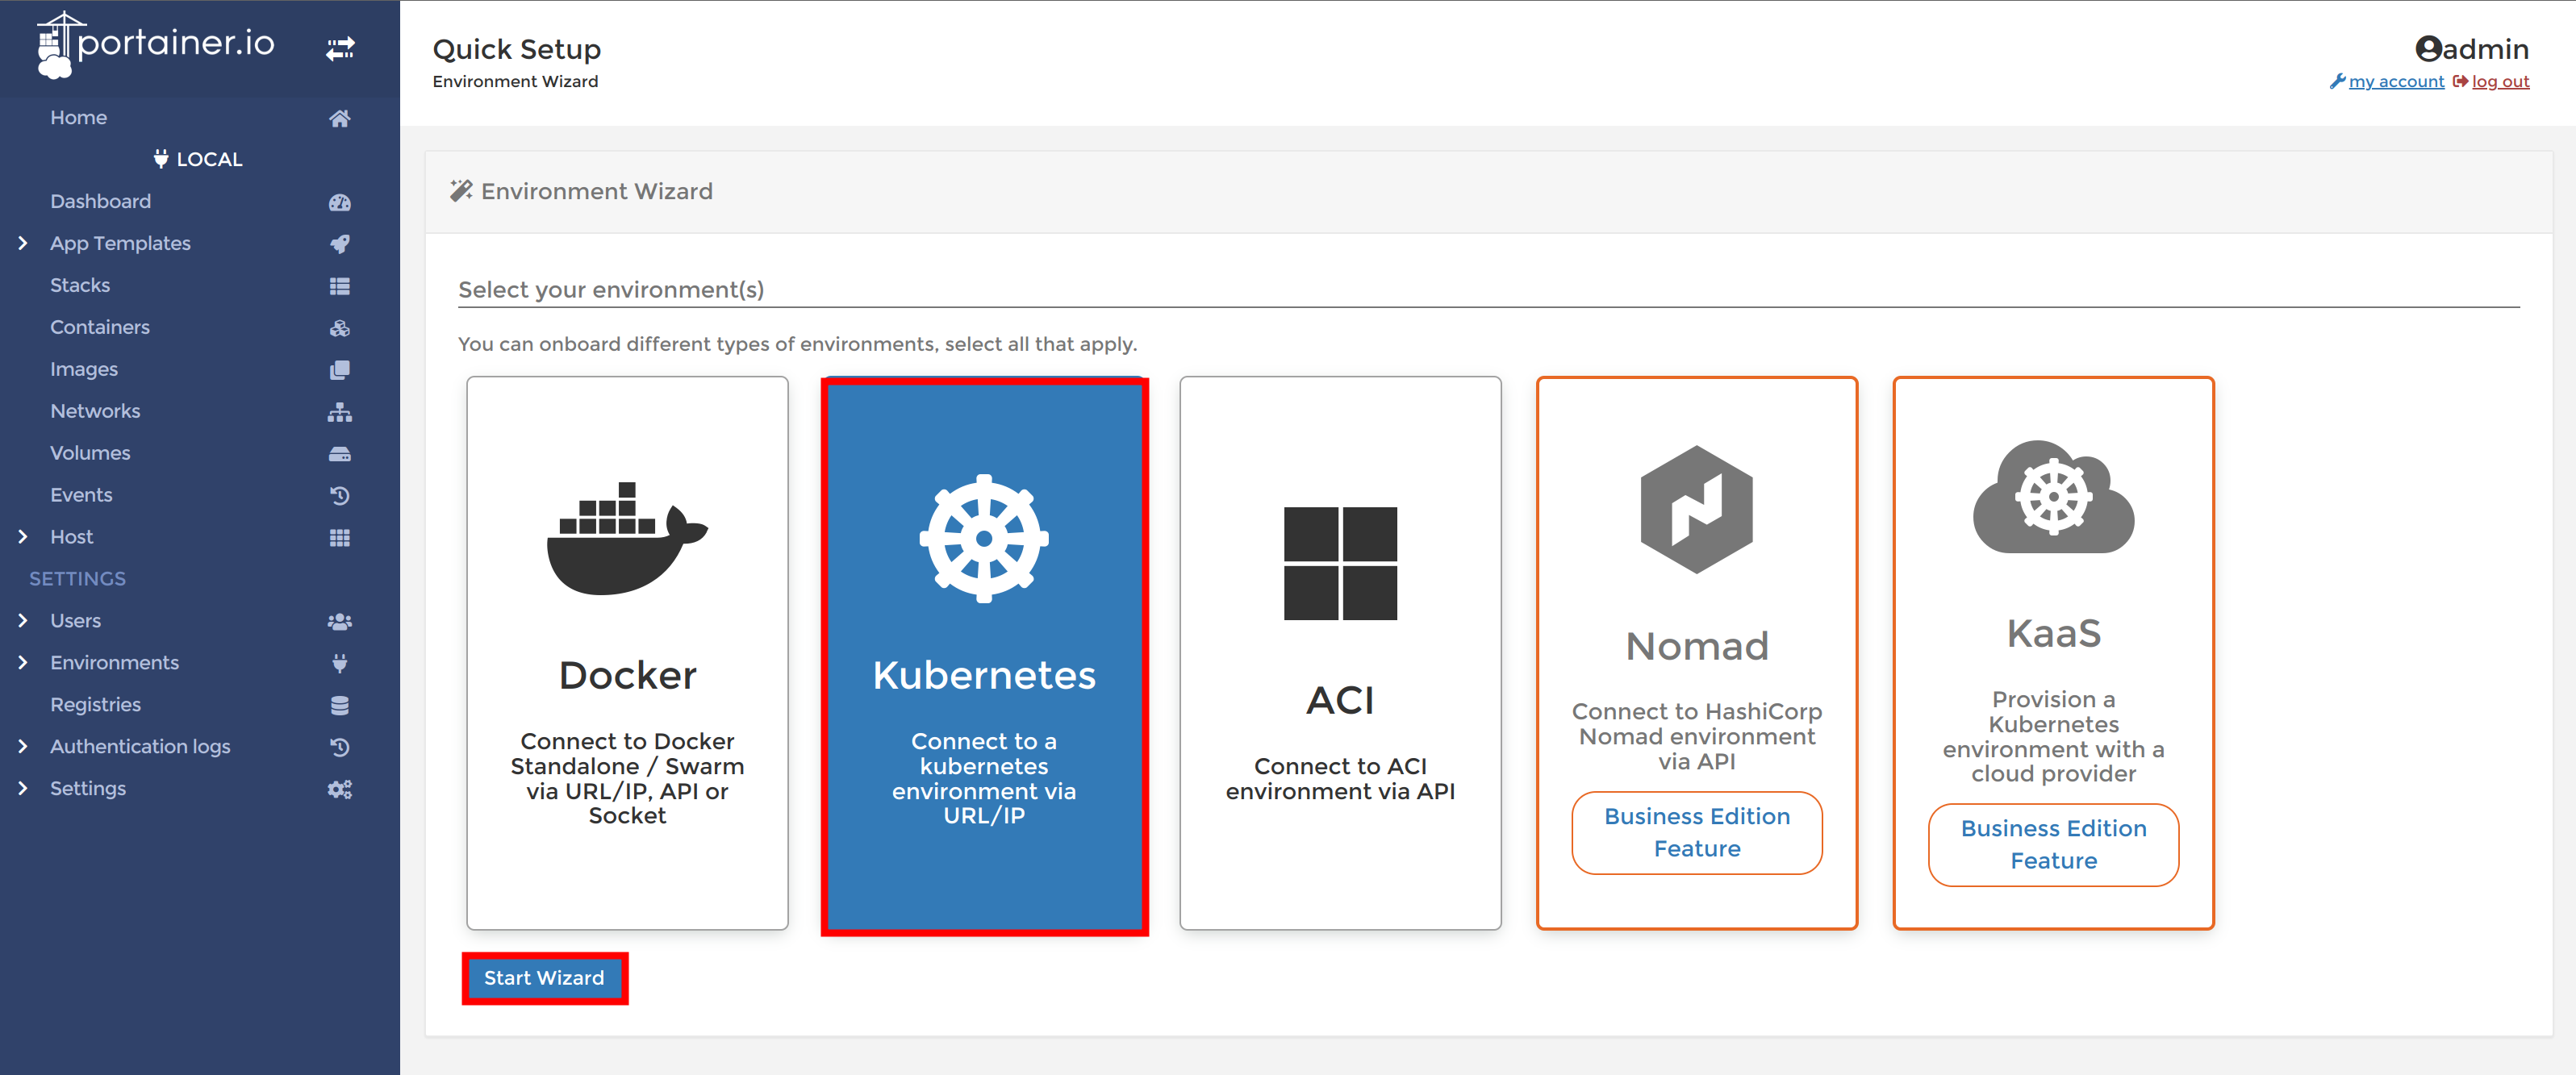Open Events via the history icon

(x=340, y=495)
